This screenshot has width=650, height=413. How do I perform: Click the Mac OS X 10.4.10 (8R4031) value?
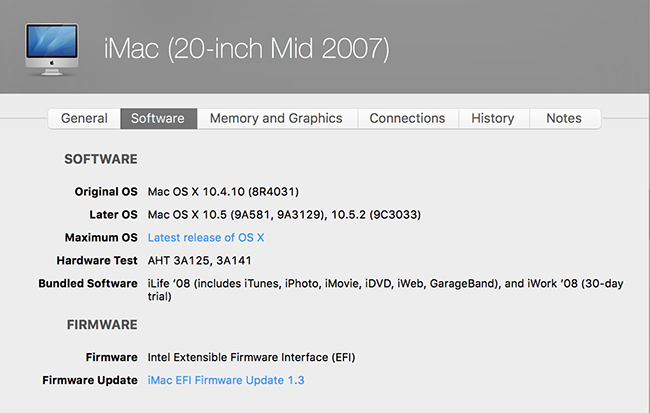pyautogui.click(x=223, y=191)
